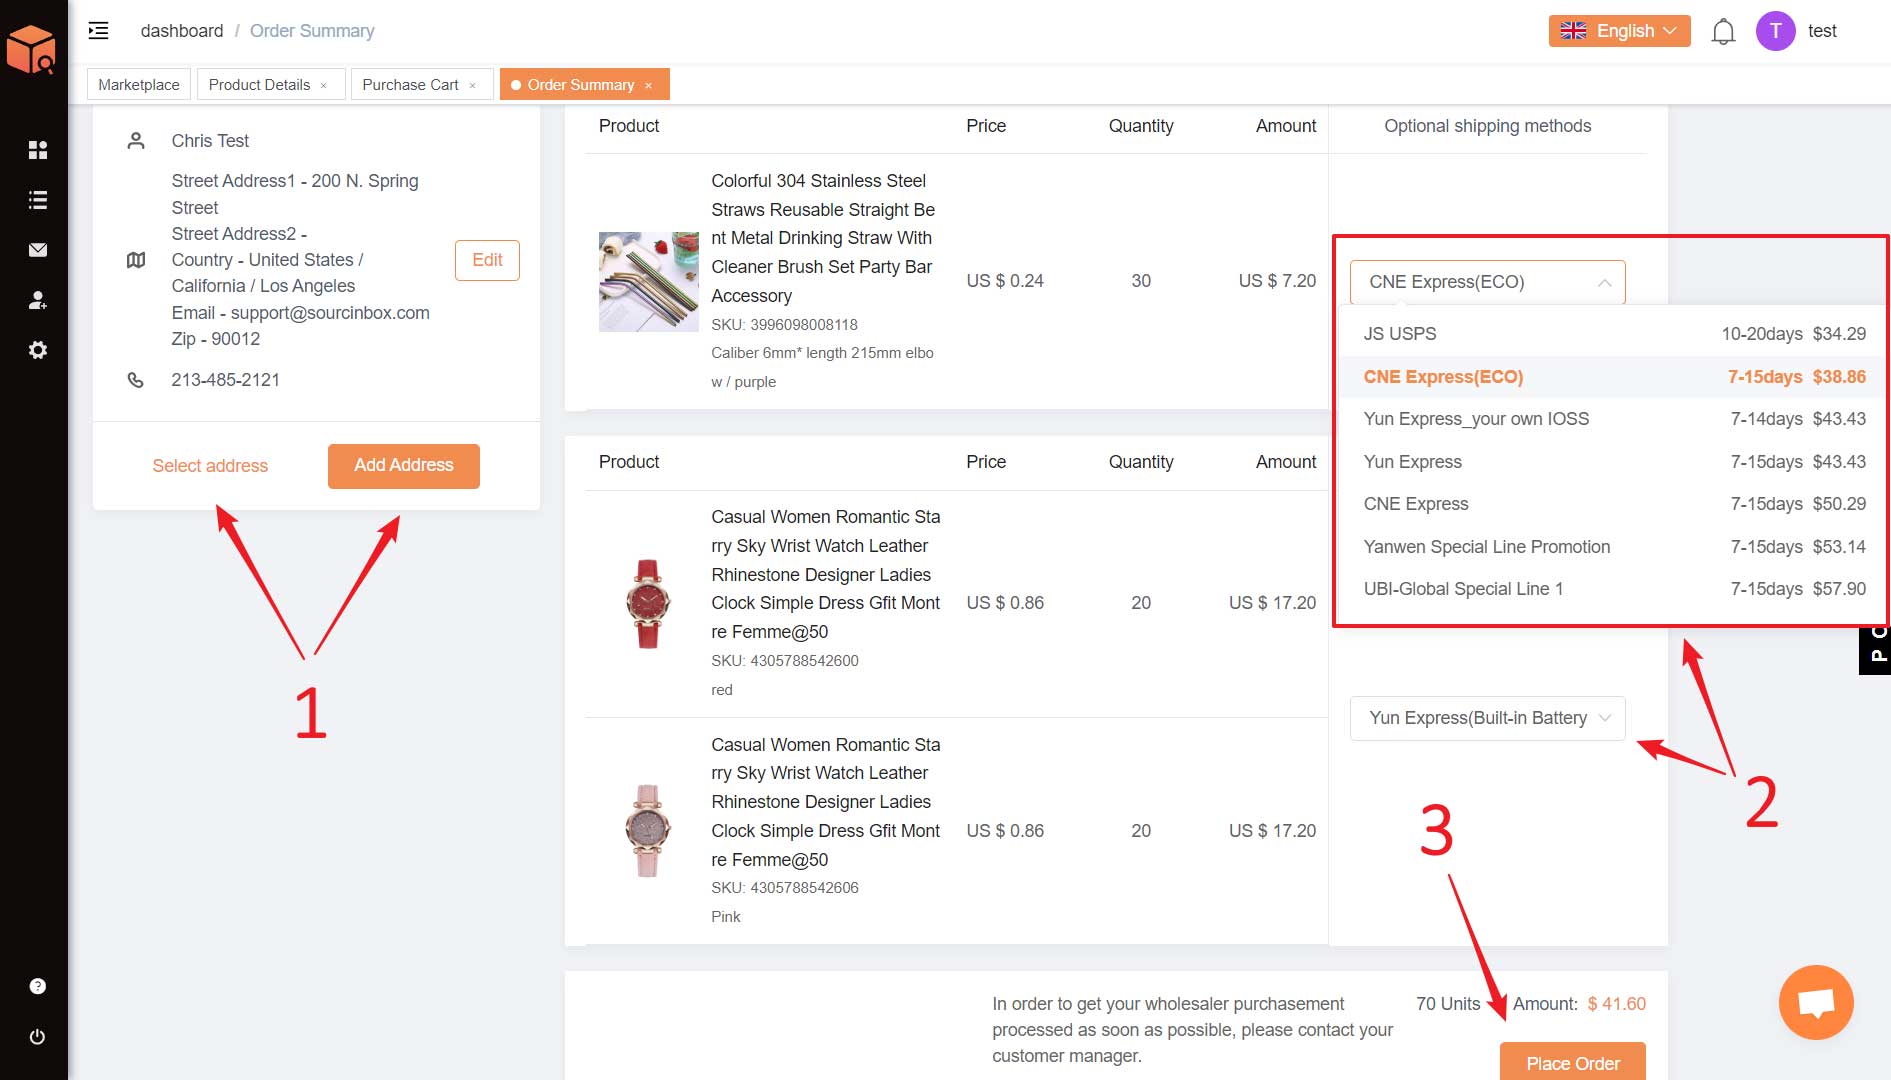
Task: Open settings gear icon in sidebar
Action: click(38, 350)
